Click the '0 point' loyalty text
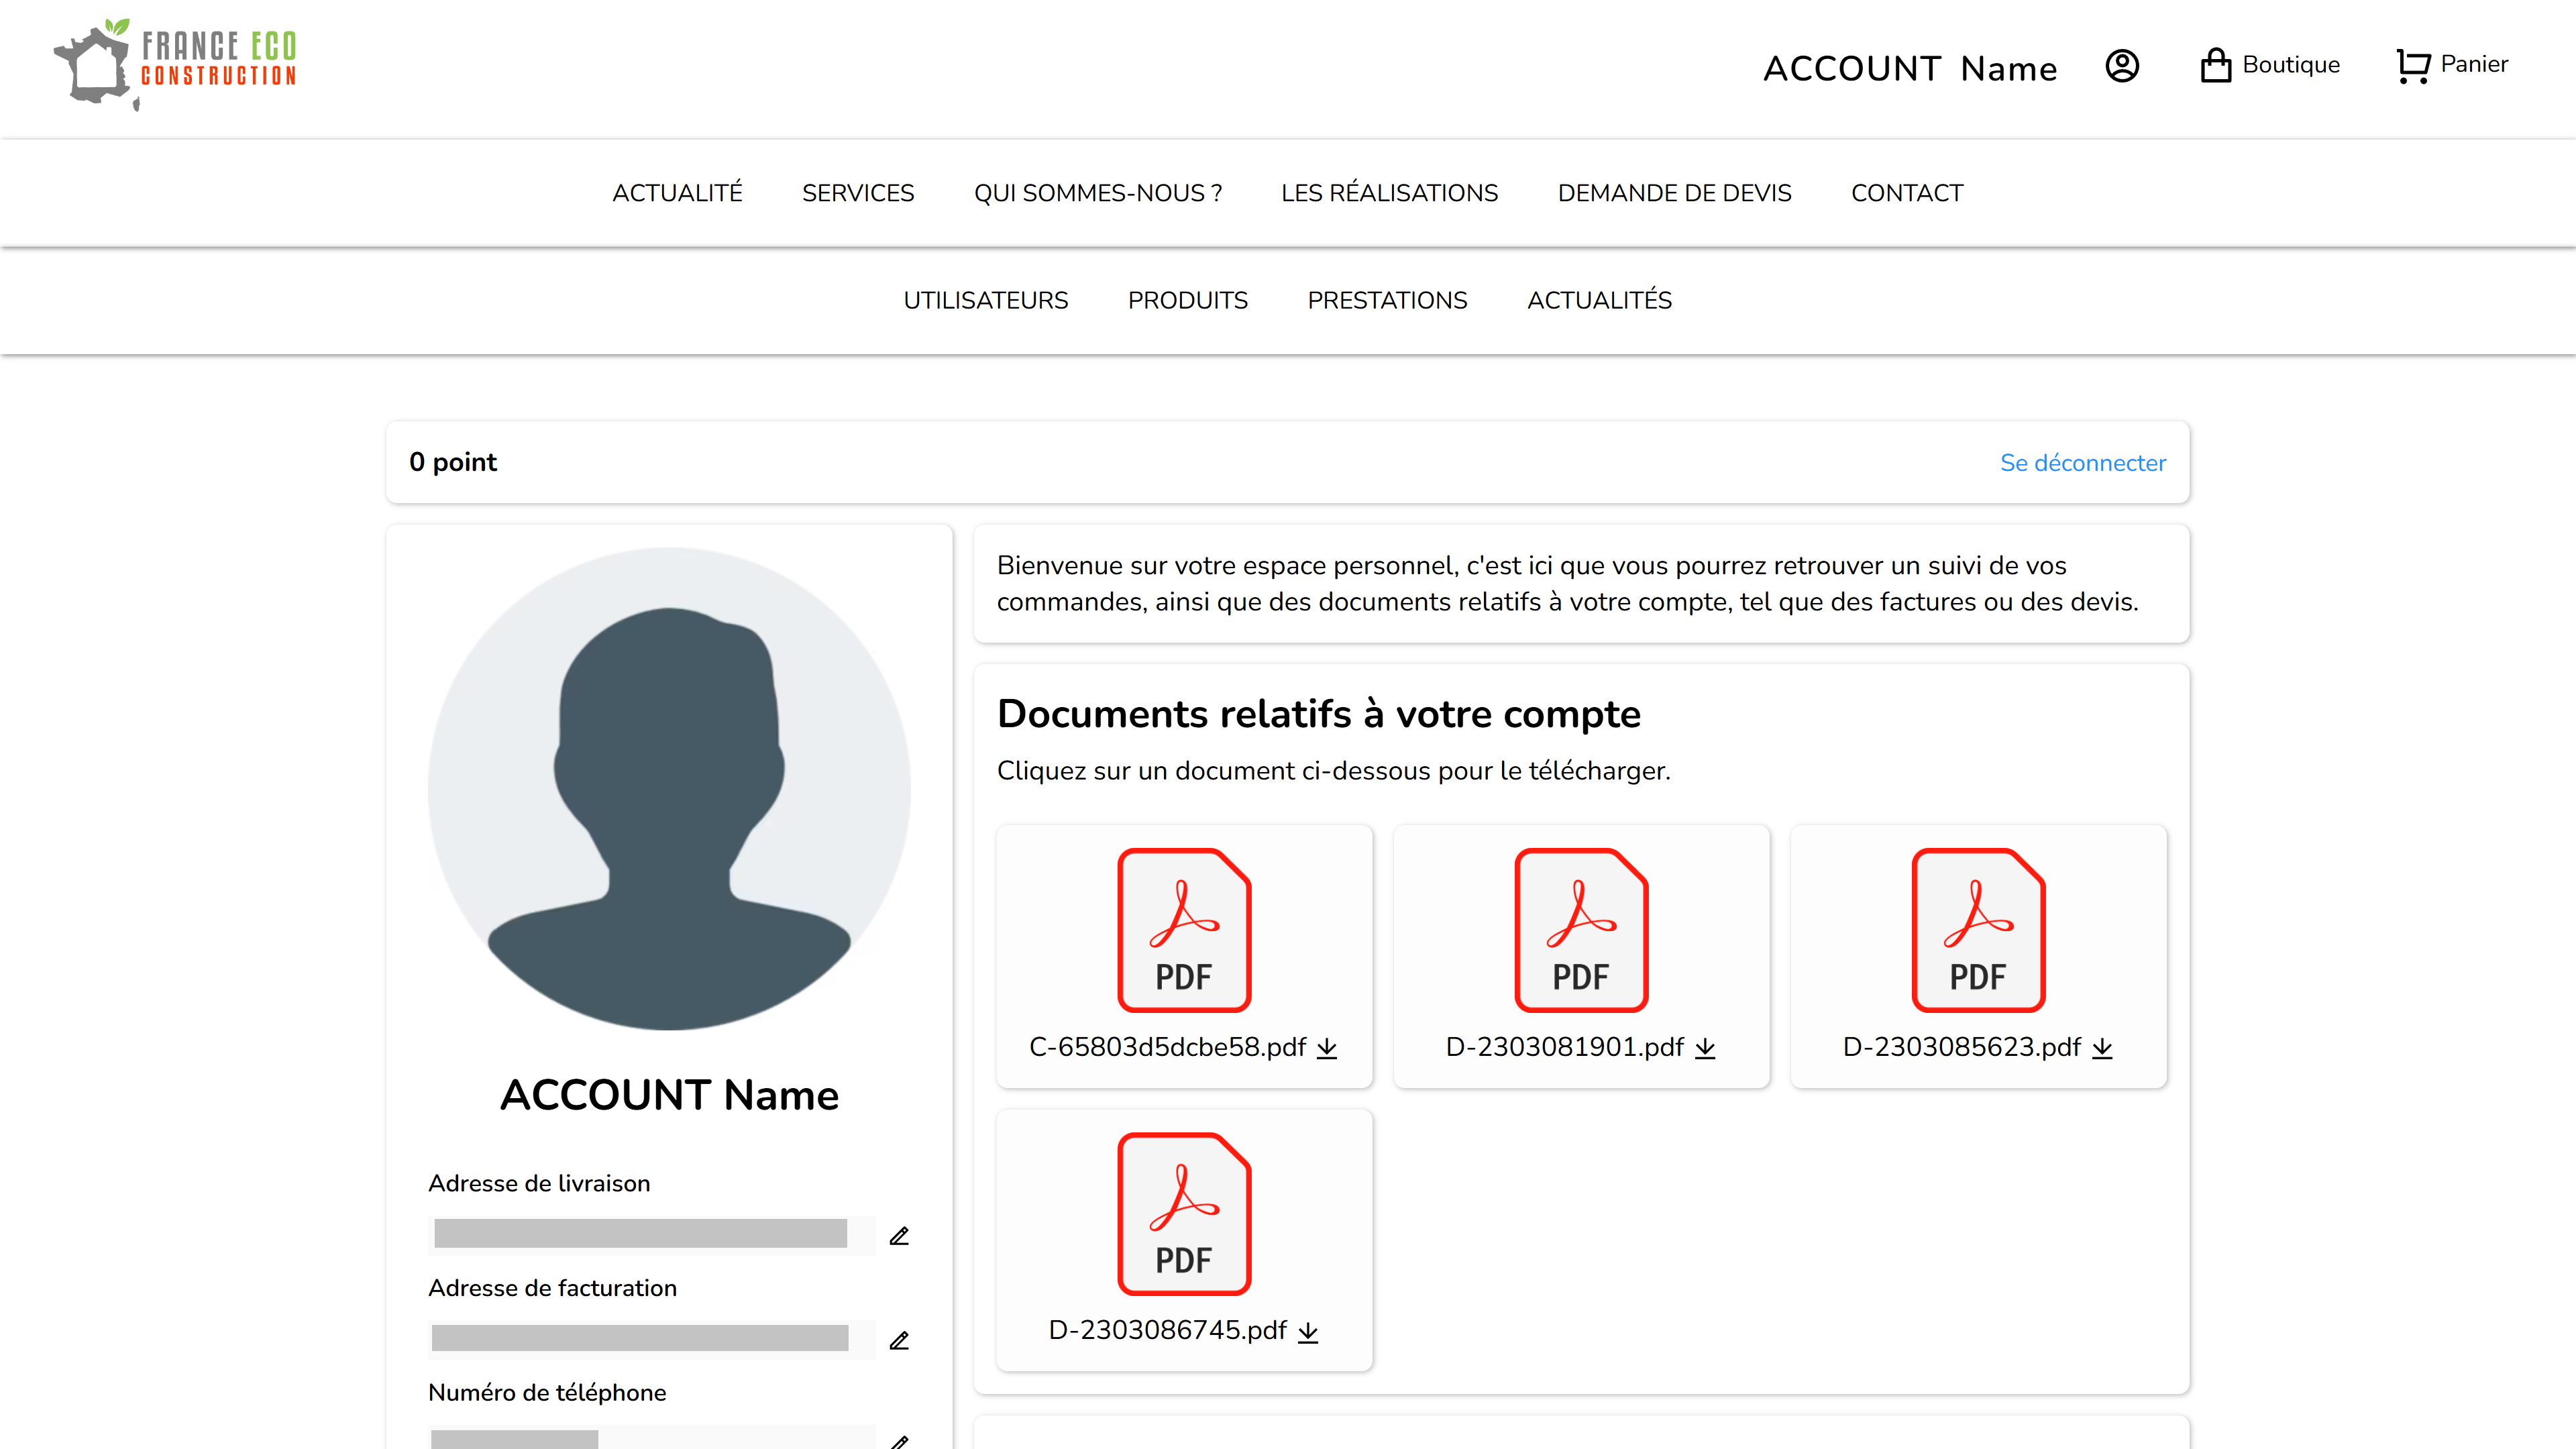 coord(453,462)
